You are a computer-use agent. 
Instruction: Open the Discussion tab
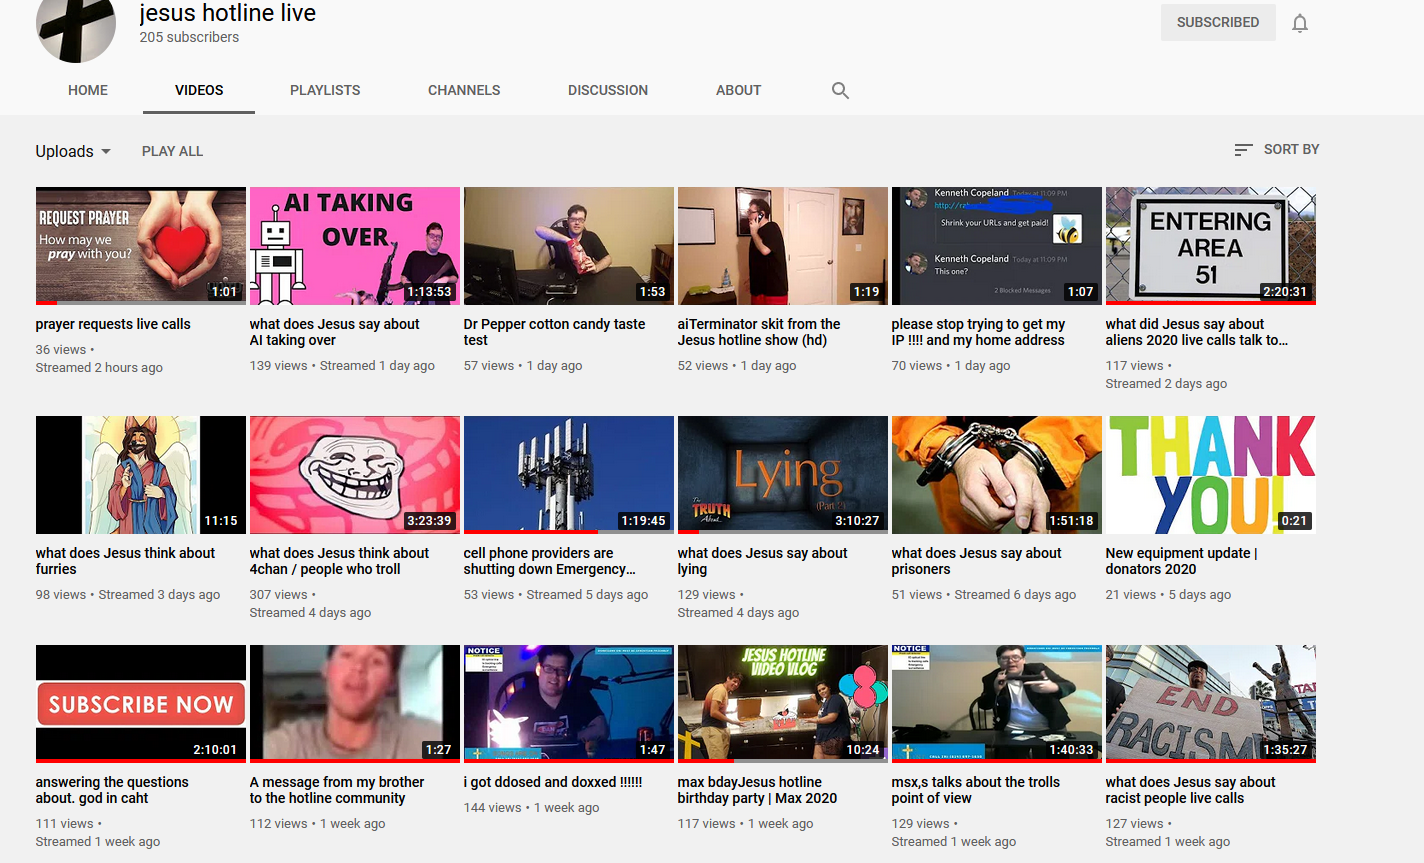608,90
